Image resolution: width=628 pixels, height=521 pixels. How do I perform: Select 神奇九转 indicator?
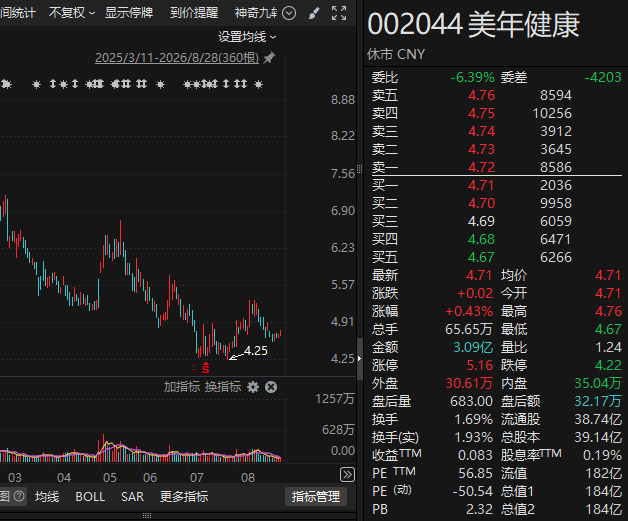256,13
